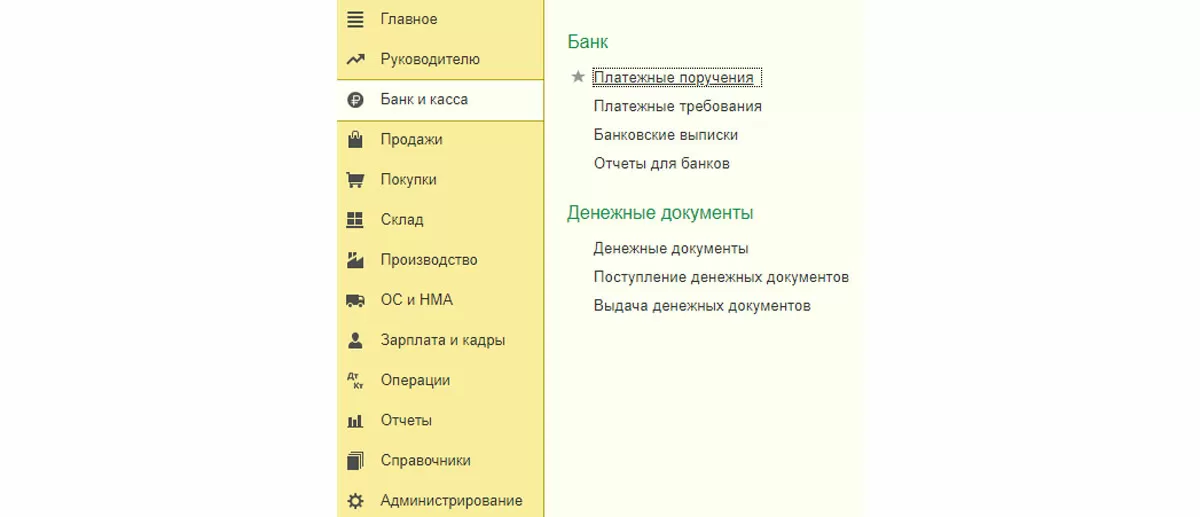
Task: Open Отчеты для банков
Action: point(661,163)
